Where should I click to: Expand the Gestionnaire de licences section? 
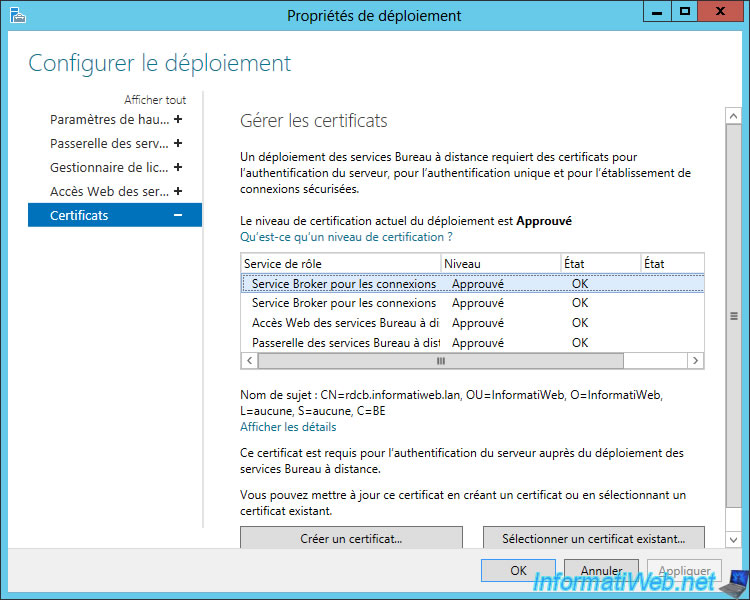click(178, 167)
